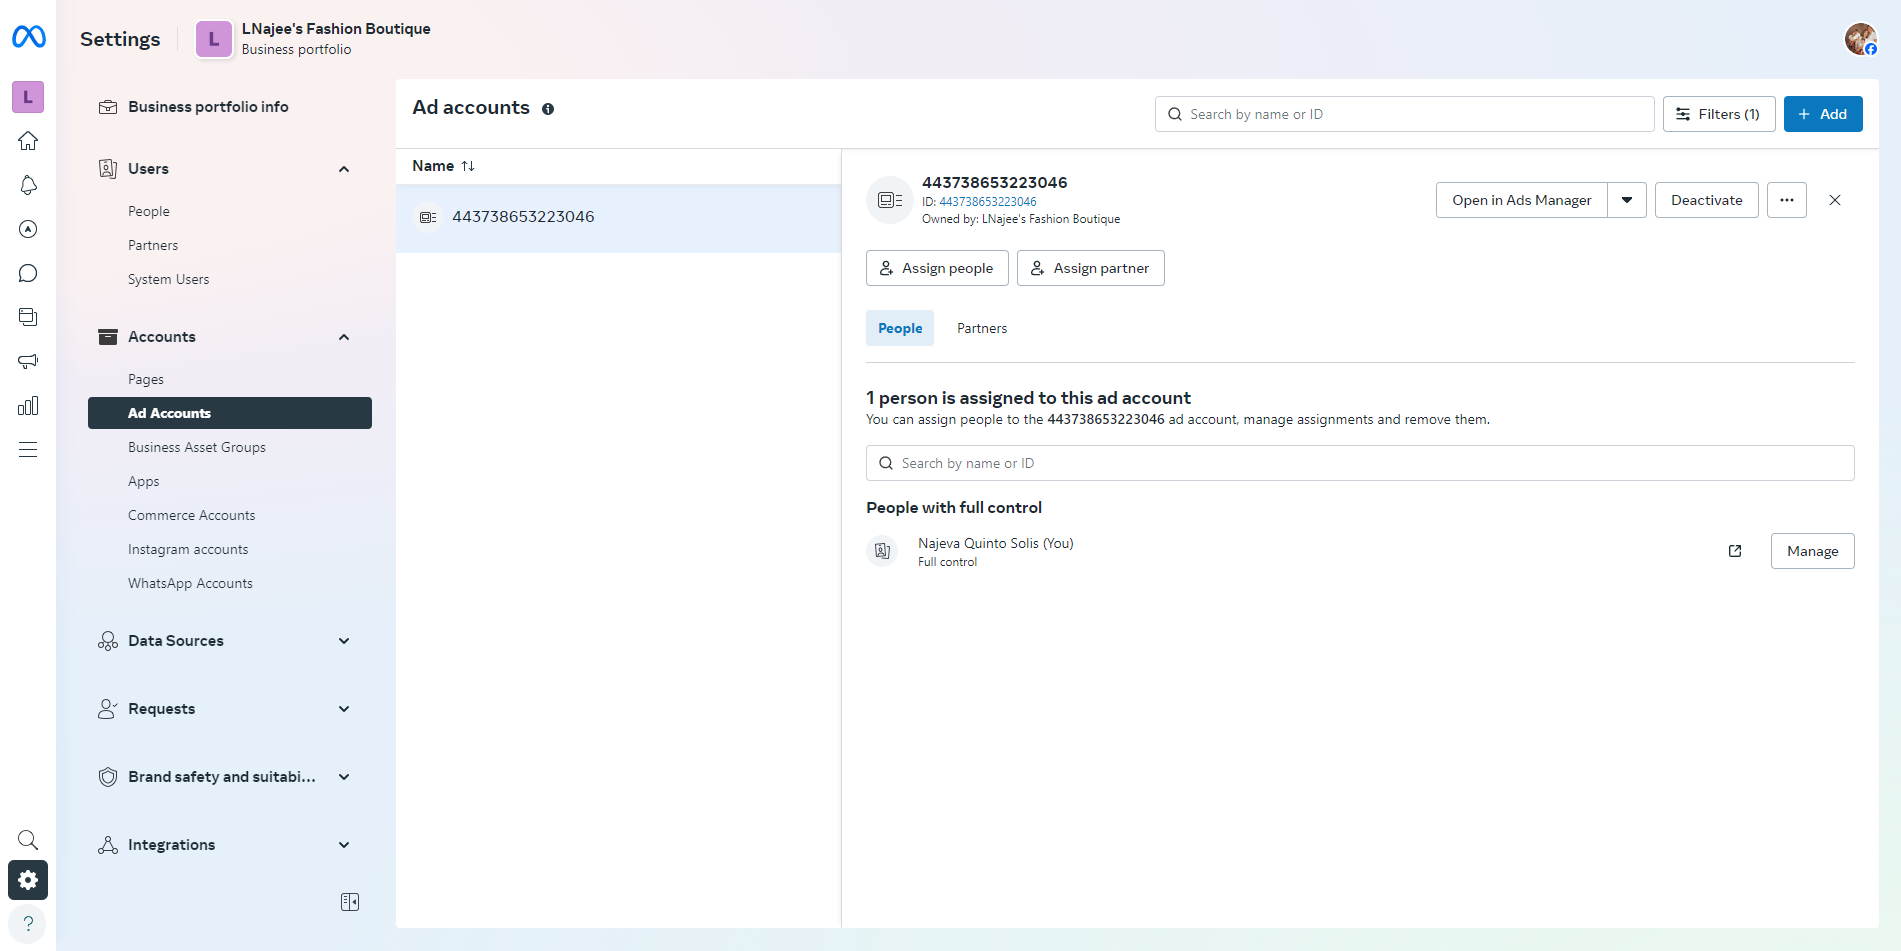Click Open in Ads Manager
The width and height of the screenshot is (1901, 951).
1522,200
